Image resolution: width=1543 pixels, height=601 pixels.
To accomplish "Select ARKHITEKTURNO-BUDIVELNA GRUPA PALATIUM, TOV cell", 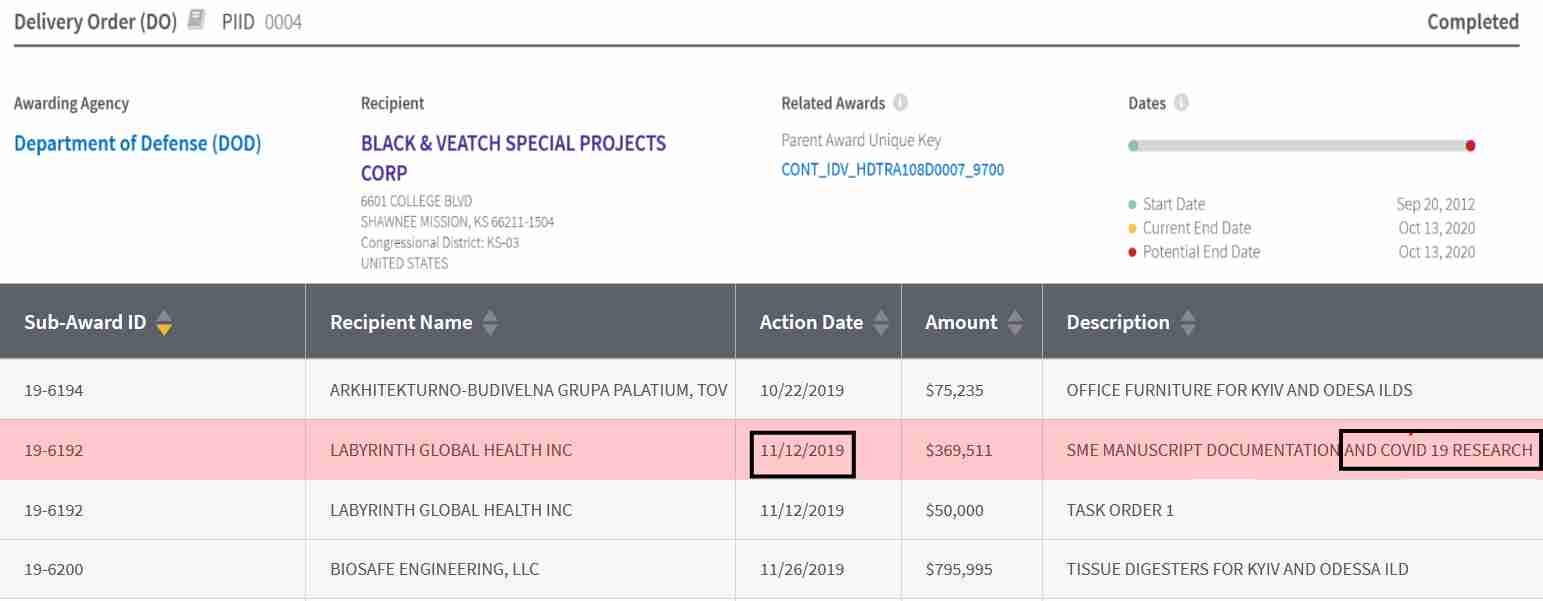I will 528,390.
